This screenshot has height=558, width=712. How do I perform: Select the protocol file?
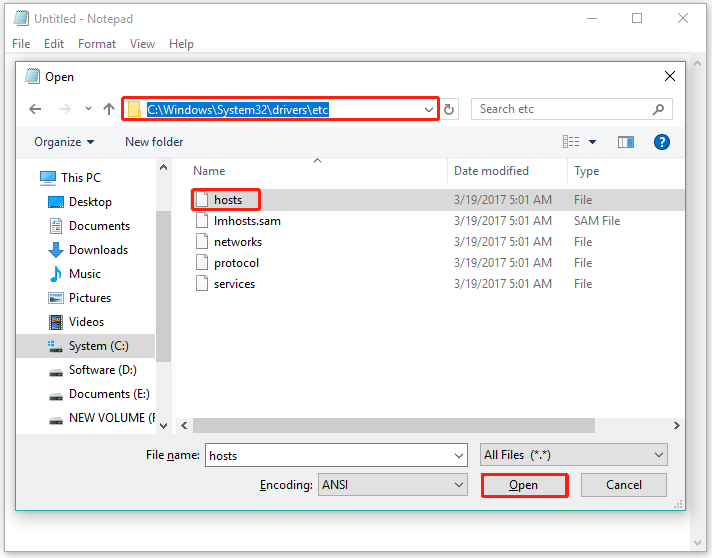coord(236,263)
